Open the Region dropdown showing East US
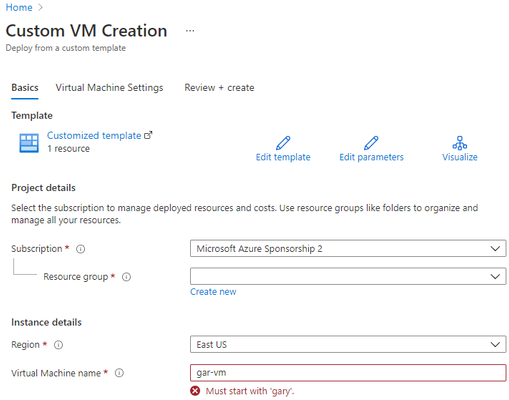Image resolution: width=509 pixels, height=400 pixels. point(348,344)
